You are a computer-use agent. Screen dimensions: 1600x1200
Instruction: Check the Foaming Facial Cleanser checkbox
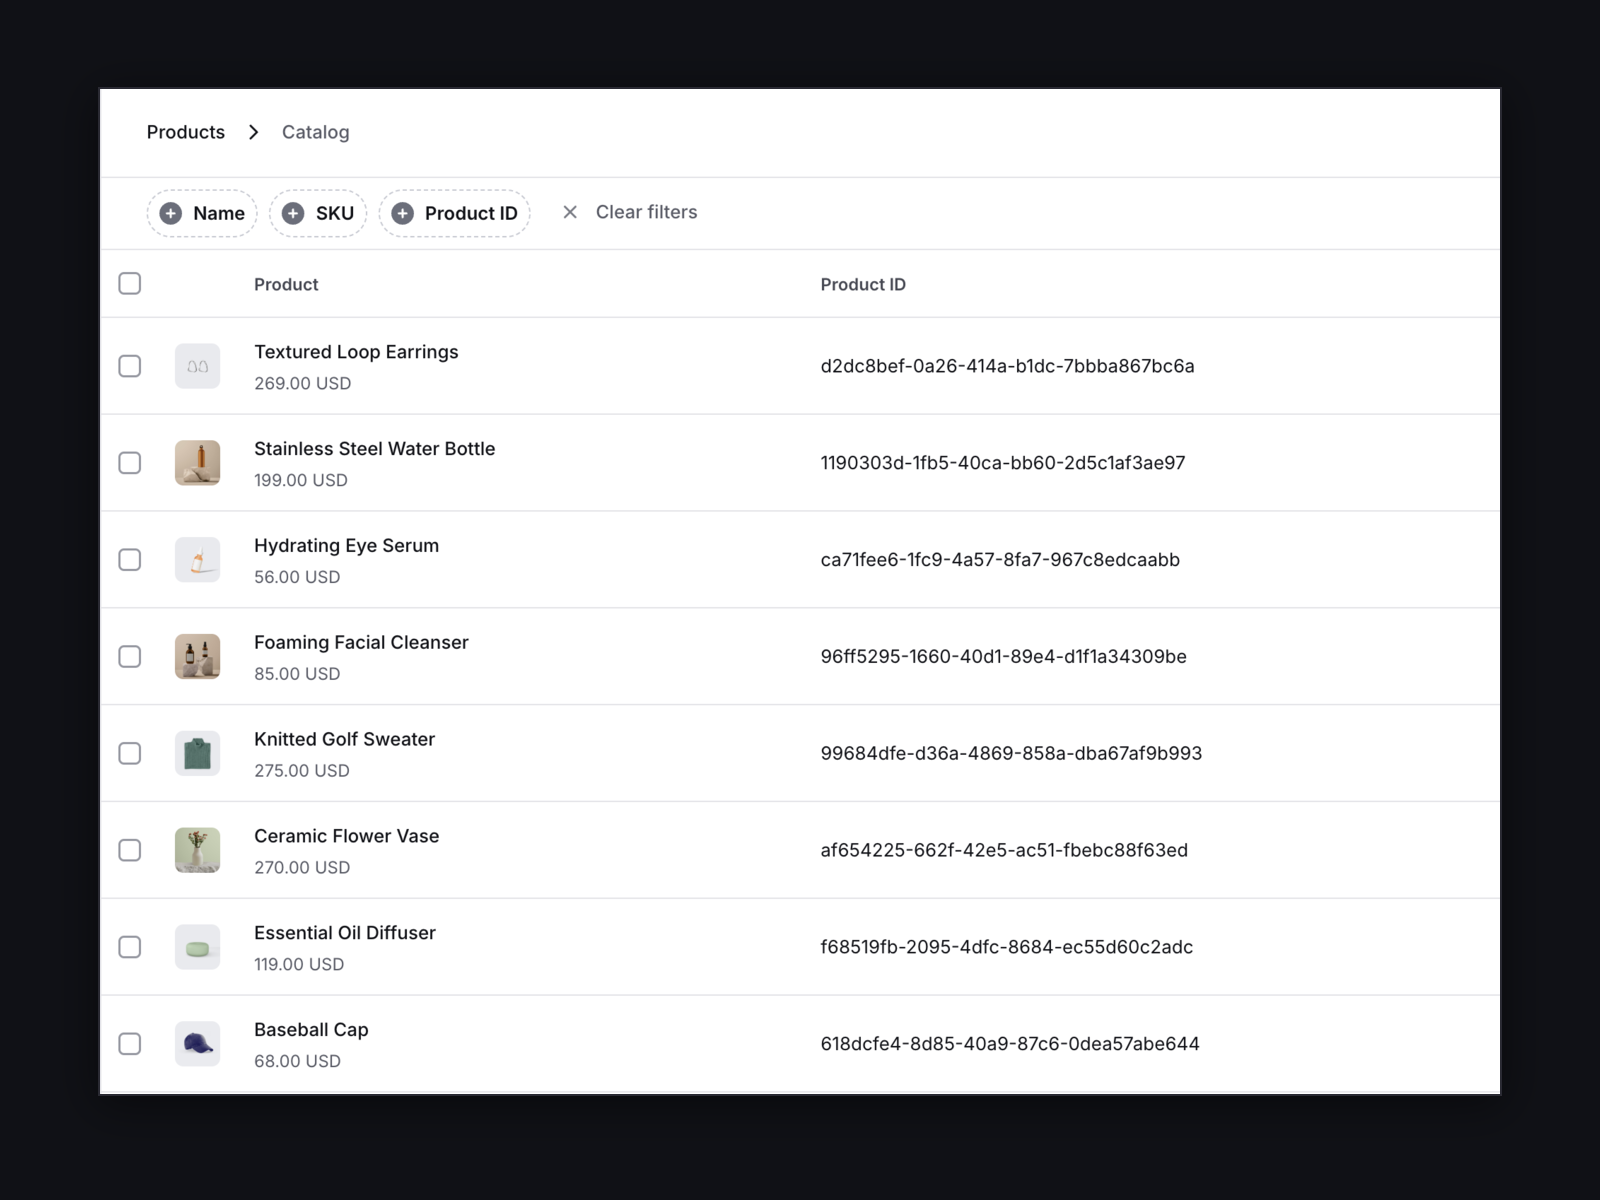pos(130,657)
